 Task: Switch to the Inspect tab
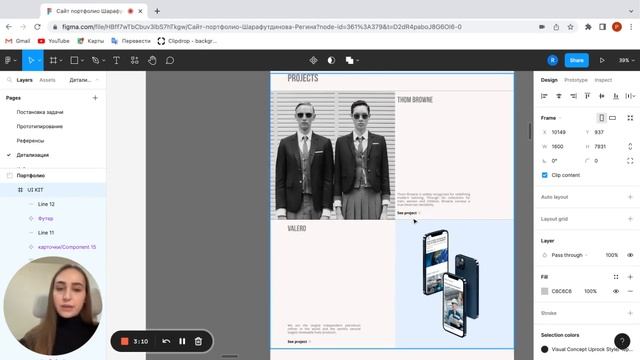[x=603, y=80]
